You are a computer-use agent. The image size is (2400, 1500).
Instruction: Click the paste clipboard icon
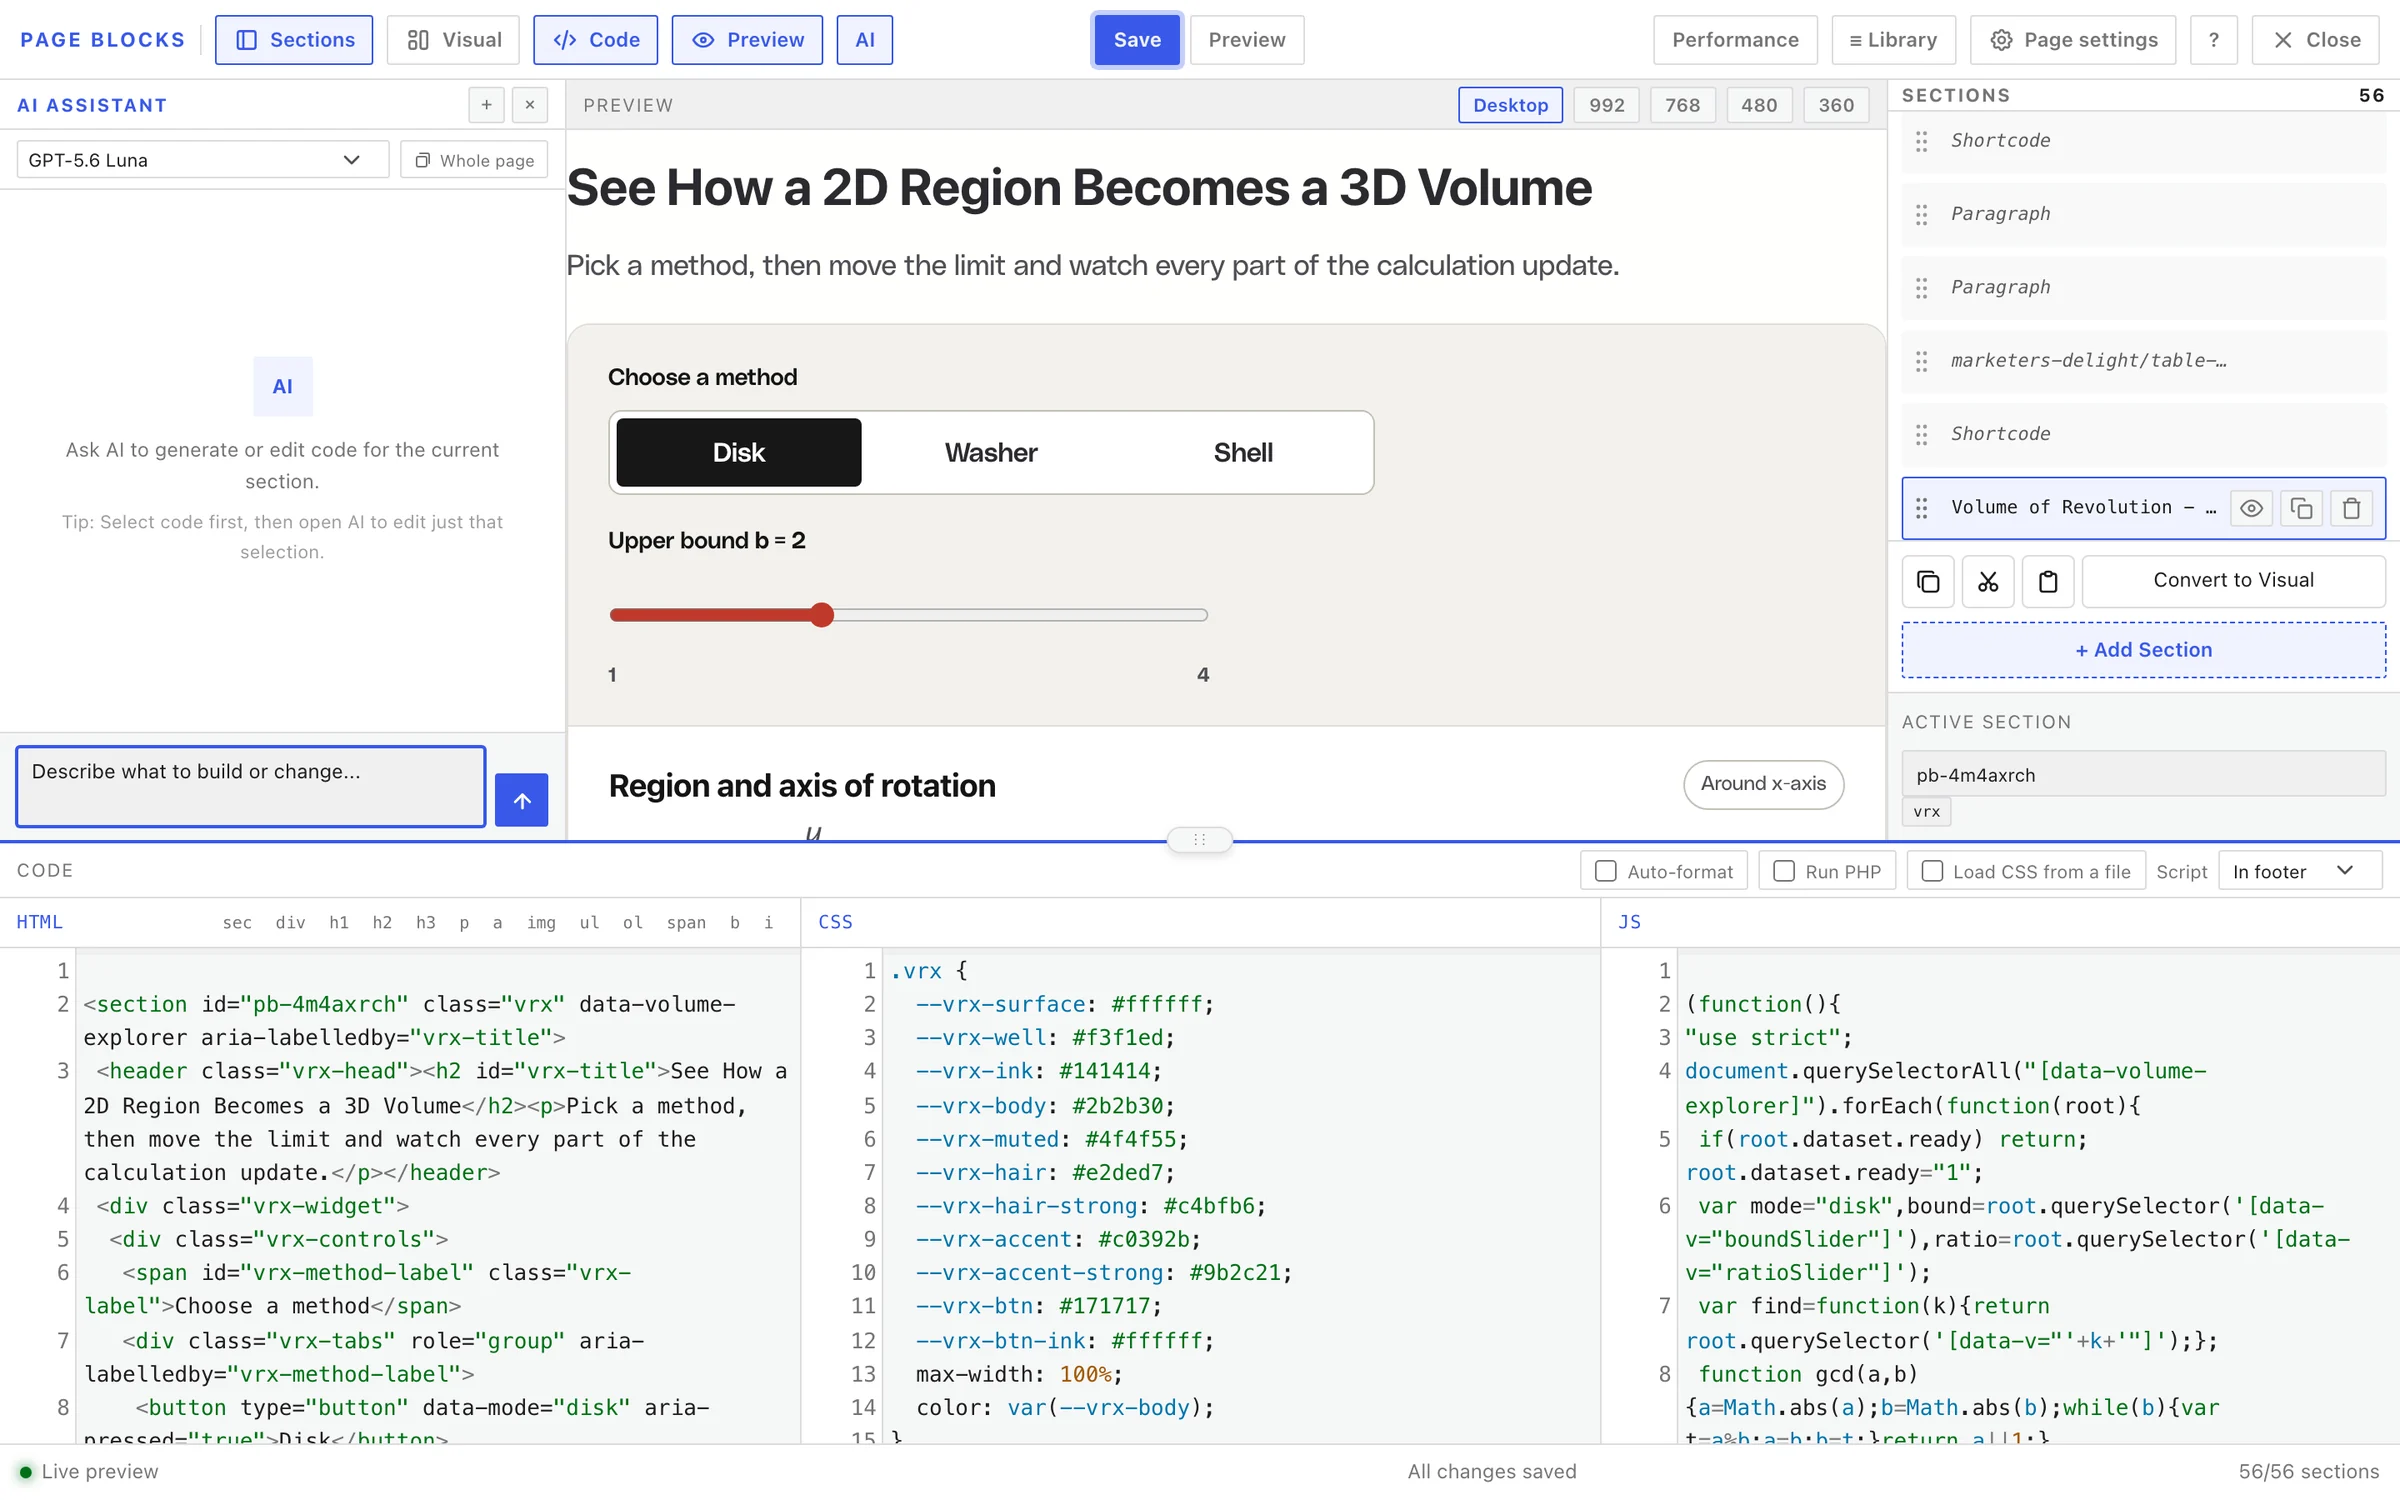(2048, 581)
